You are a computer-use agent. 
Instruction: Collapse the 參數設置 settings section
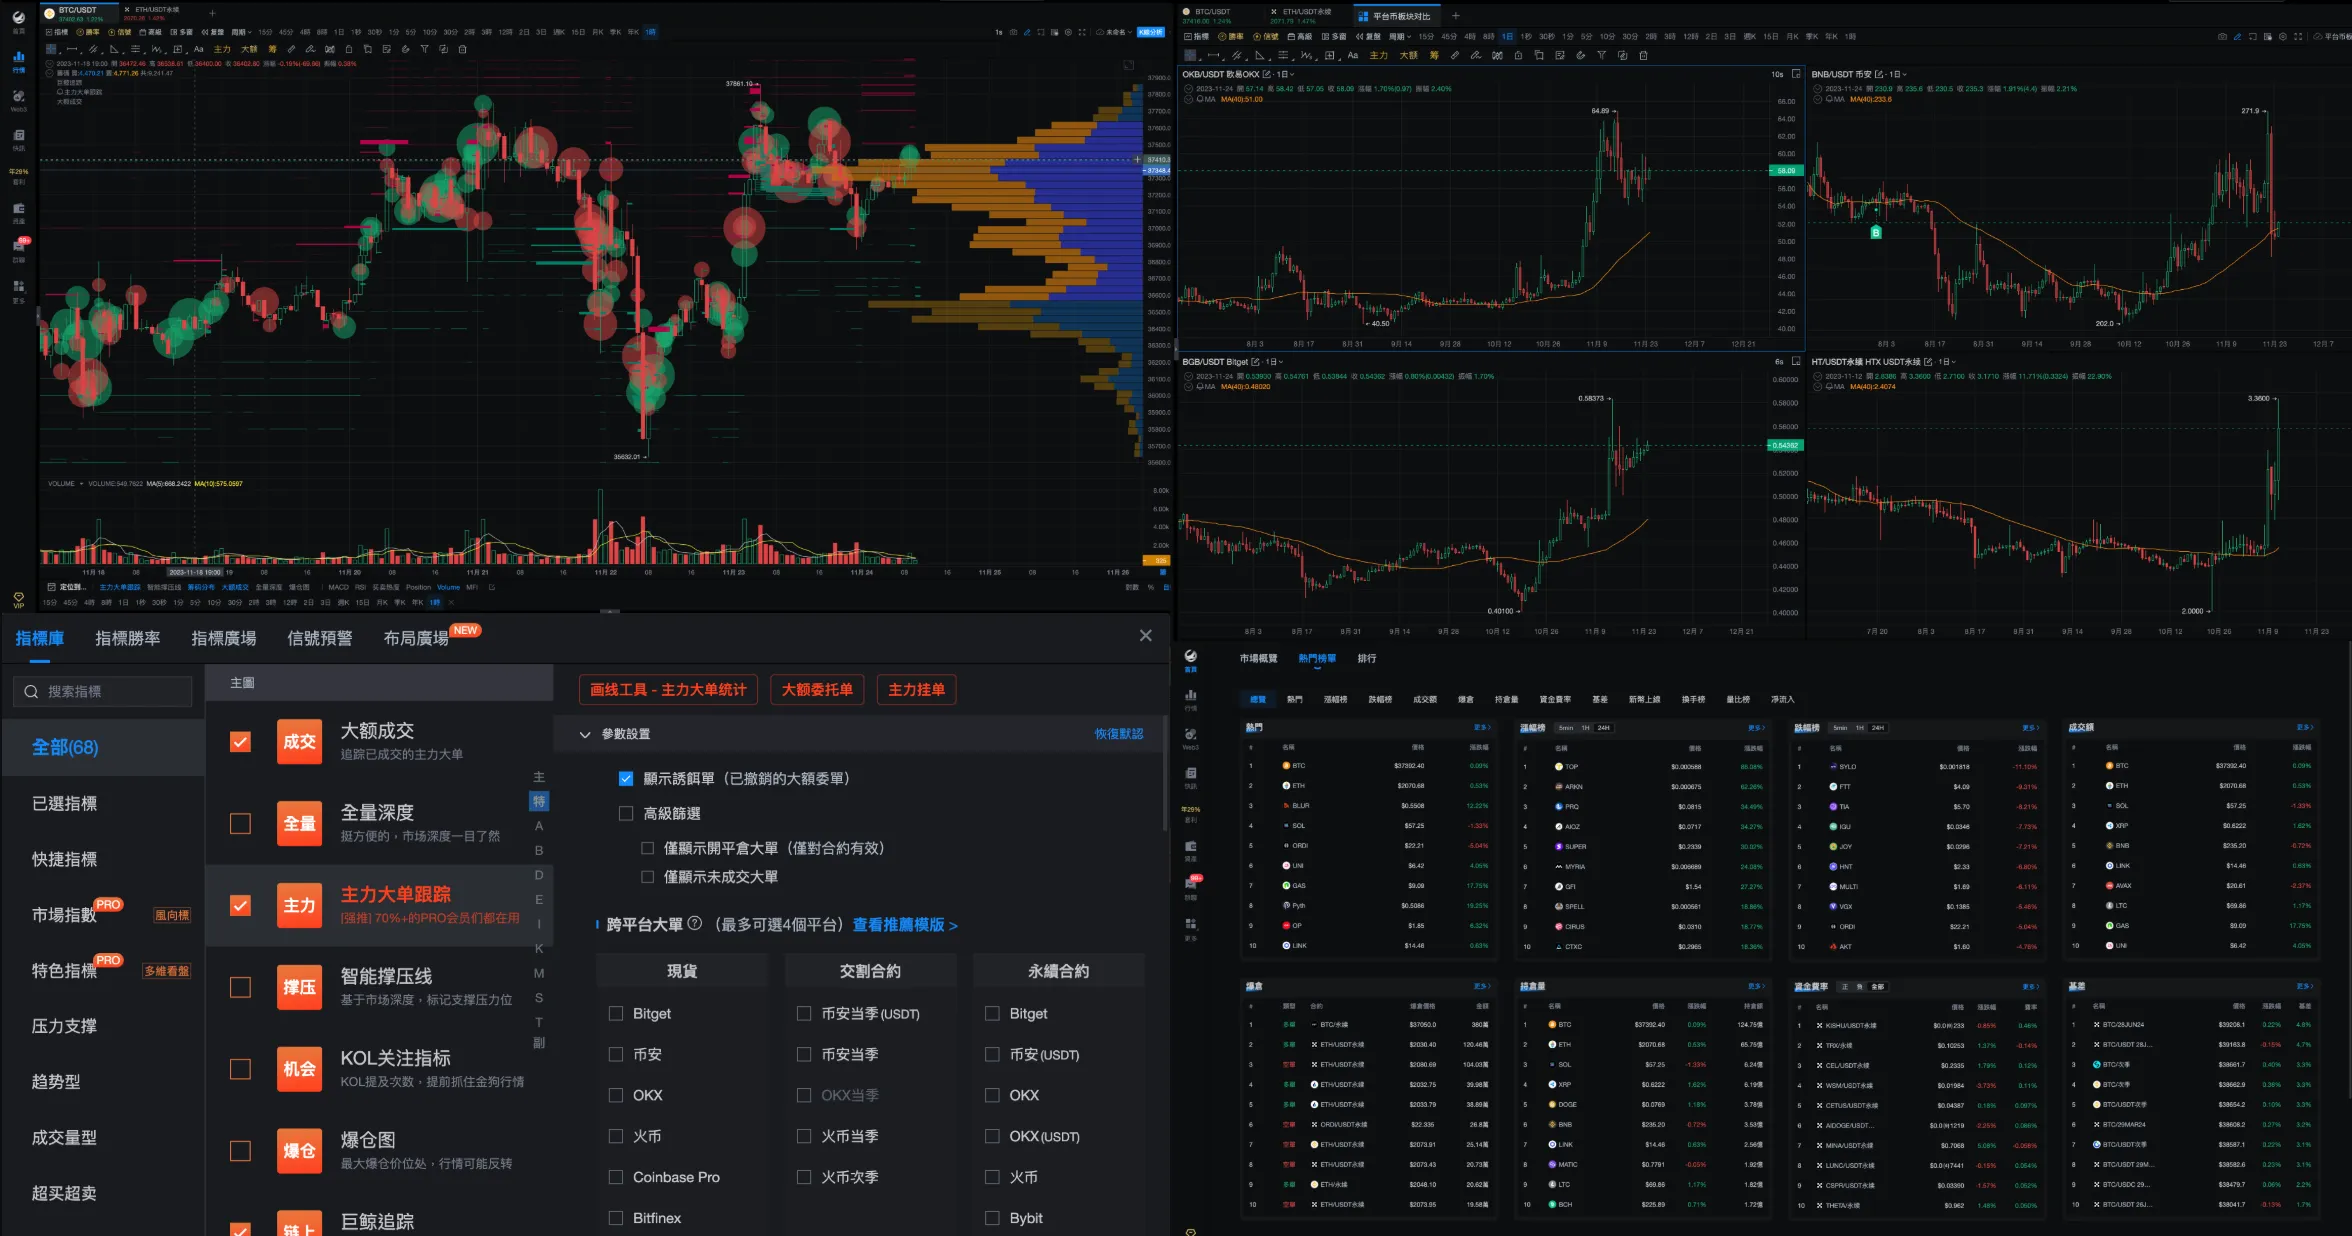[x=586, y=734]
